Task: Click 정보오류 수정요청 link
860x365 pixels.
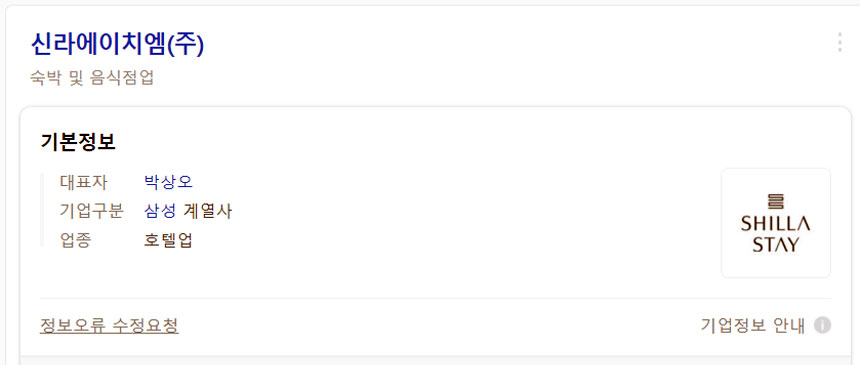Action: [x=109, y=325]
